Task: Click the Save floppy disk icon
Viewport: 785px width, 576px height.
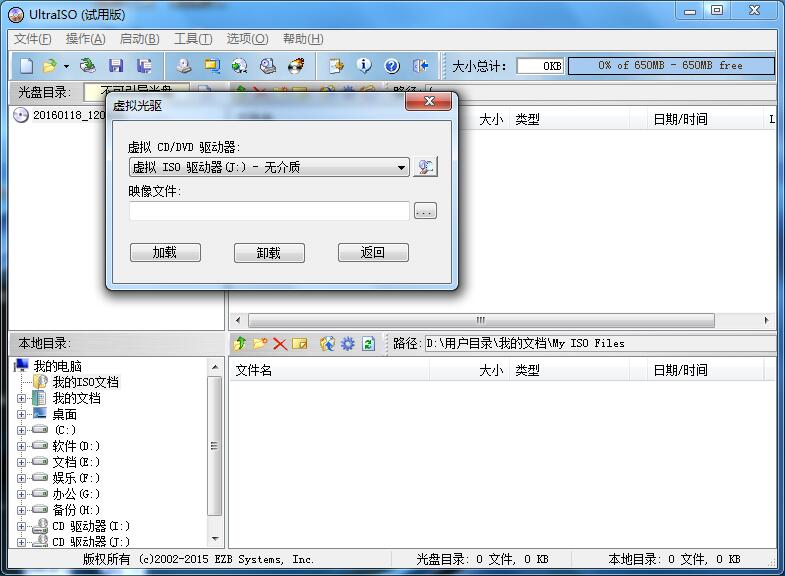Action: (116, 66)
